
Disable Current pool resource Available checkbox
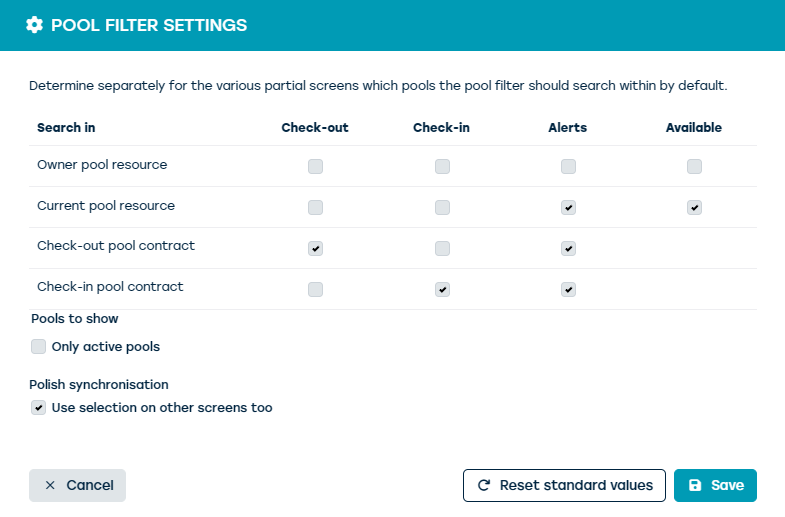pyautogui.click(x=694, y=208)
